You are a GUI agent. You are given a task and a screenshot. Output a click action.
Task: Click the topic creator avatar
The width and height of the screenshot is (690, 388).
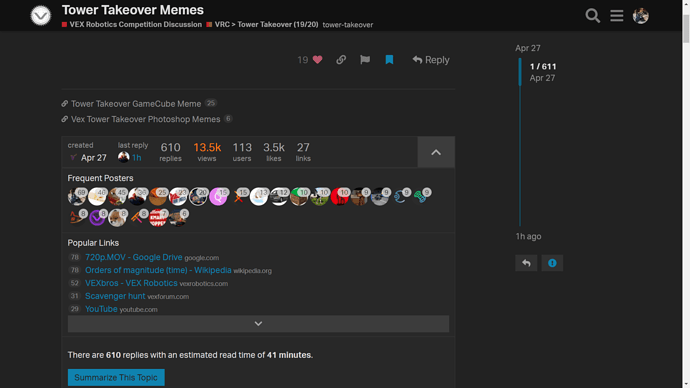pyautogui.click(x=73, y=157)
